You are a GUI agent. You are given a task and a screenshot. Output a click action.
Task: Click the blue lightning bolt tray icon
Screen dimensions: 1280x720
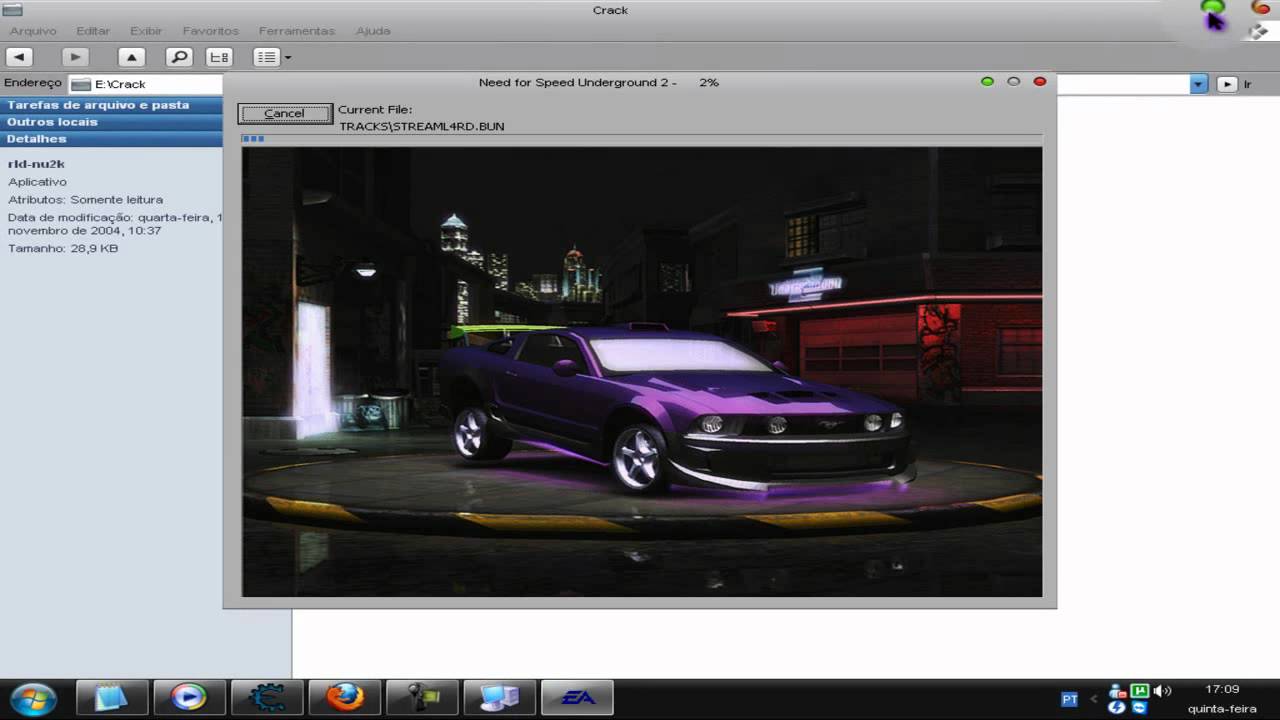(x=1117, y=708)
